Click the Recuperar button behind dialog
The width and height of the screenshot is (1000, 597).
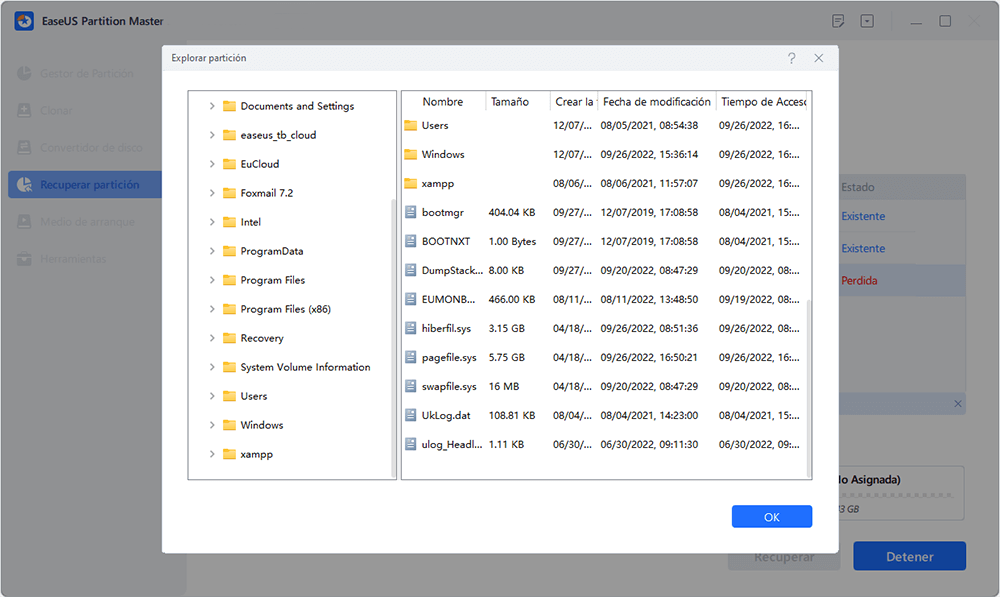pyautogui.click(x=784, y=558)
